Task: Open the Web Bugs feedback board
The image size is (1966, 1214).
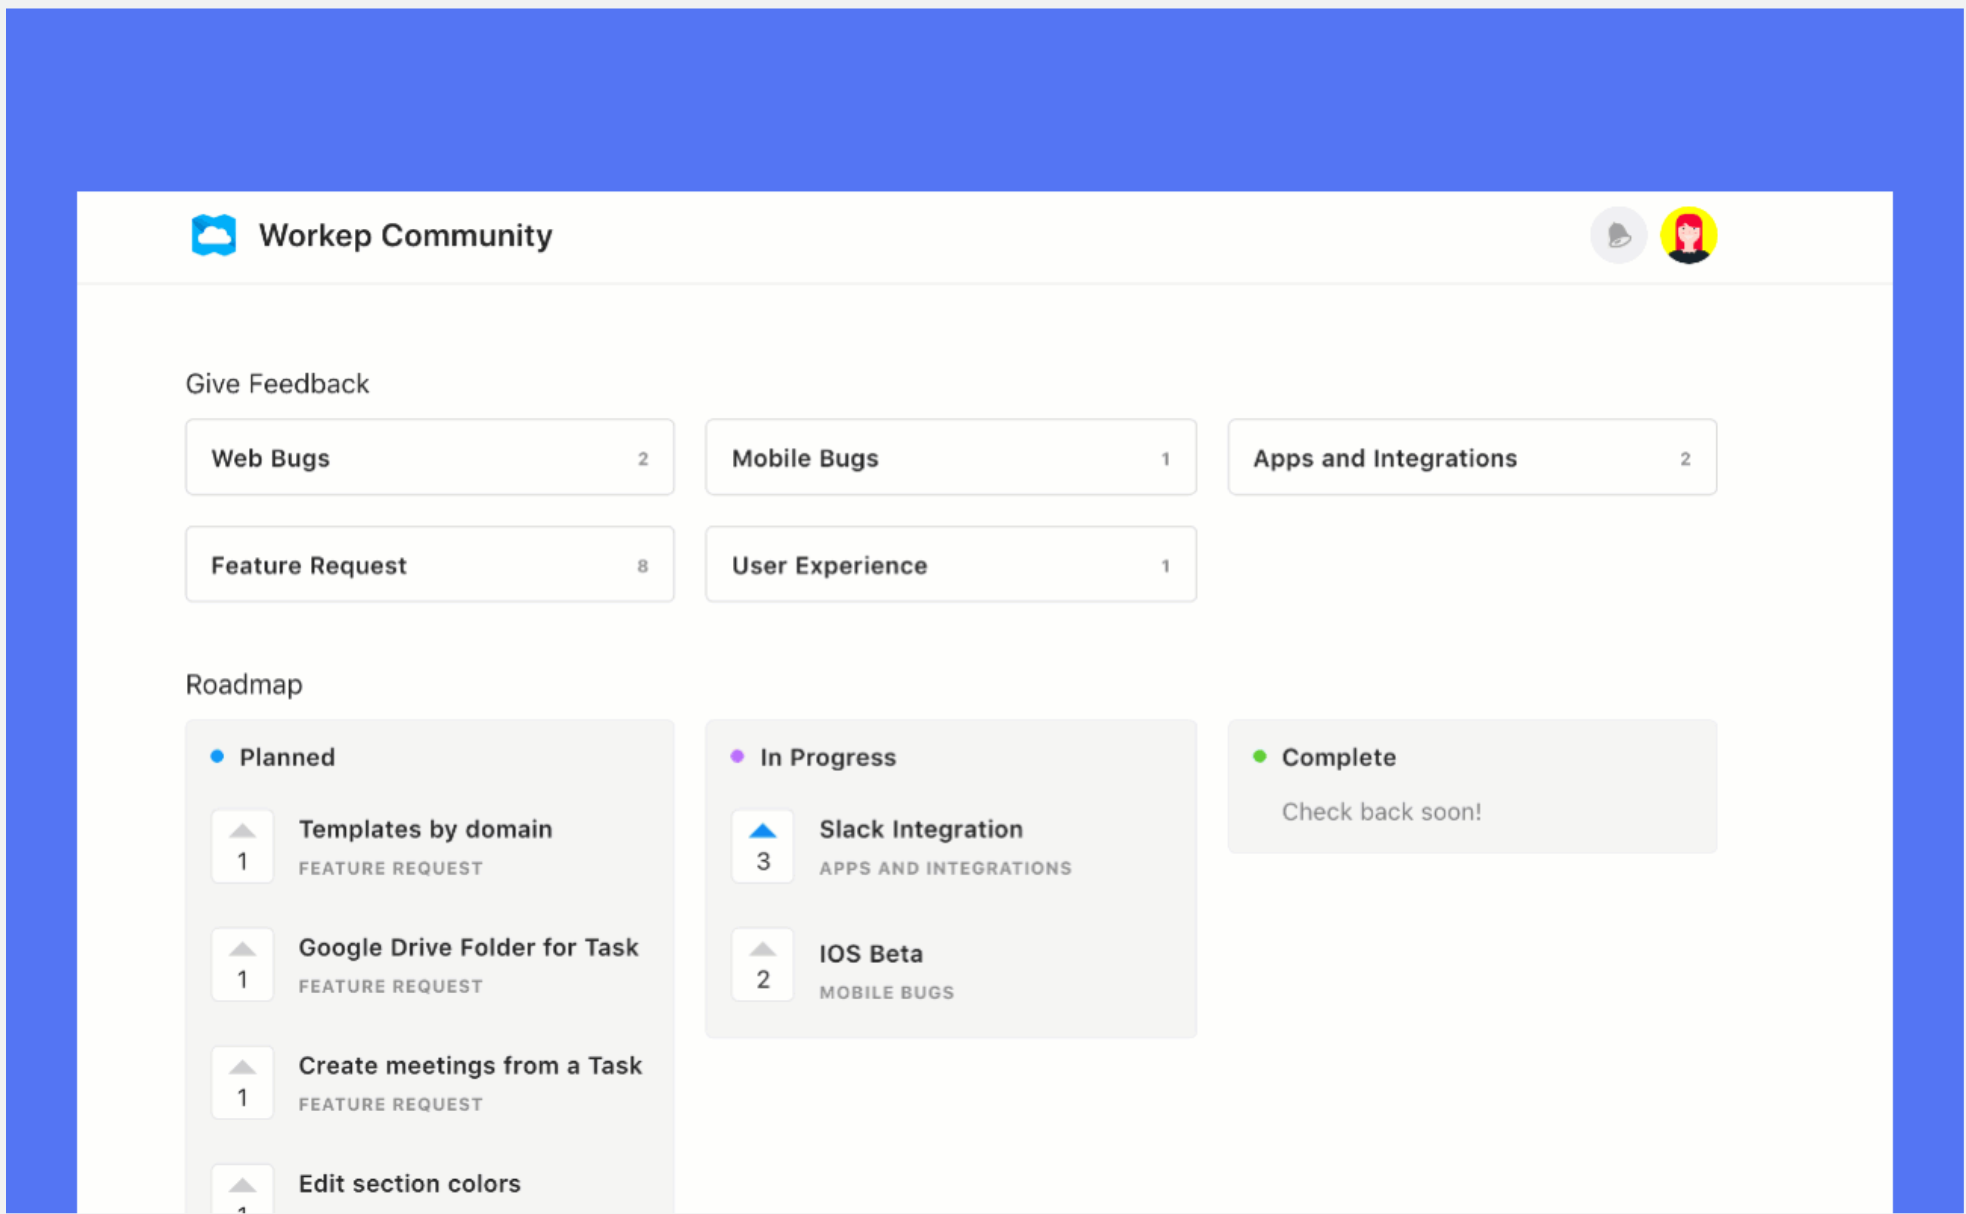Action: tap(430, 457)
